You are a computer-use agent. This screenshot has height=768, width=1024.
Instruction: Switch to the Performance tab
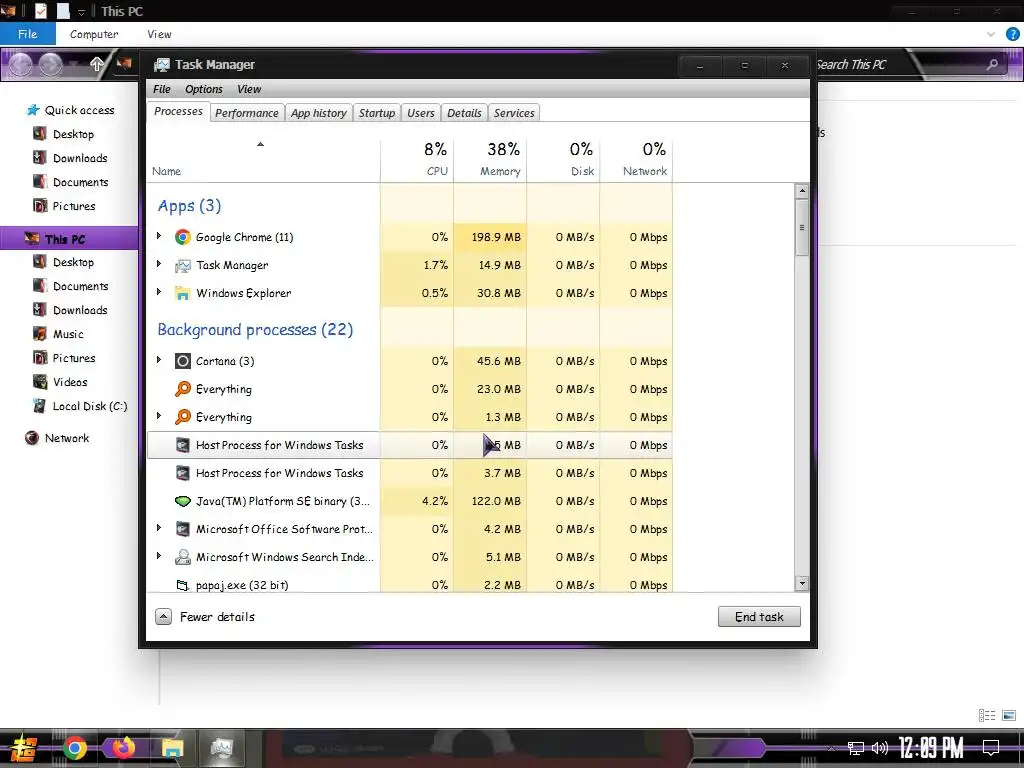247,113
